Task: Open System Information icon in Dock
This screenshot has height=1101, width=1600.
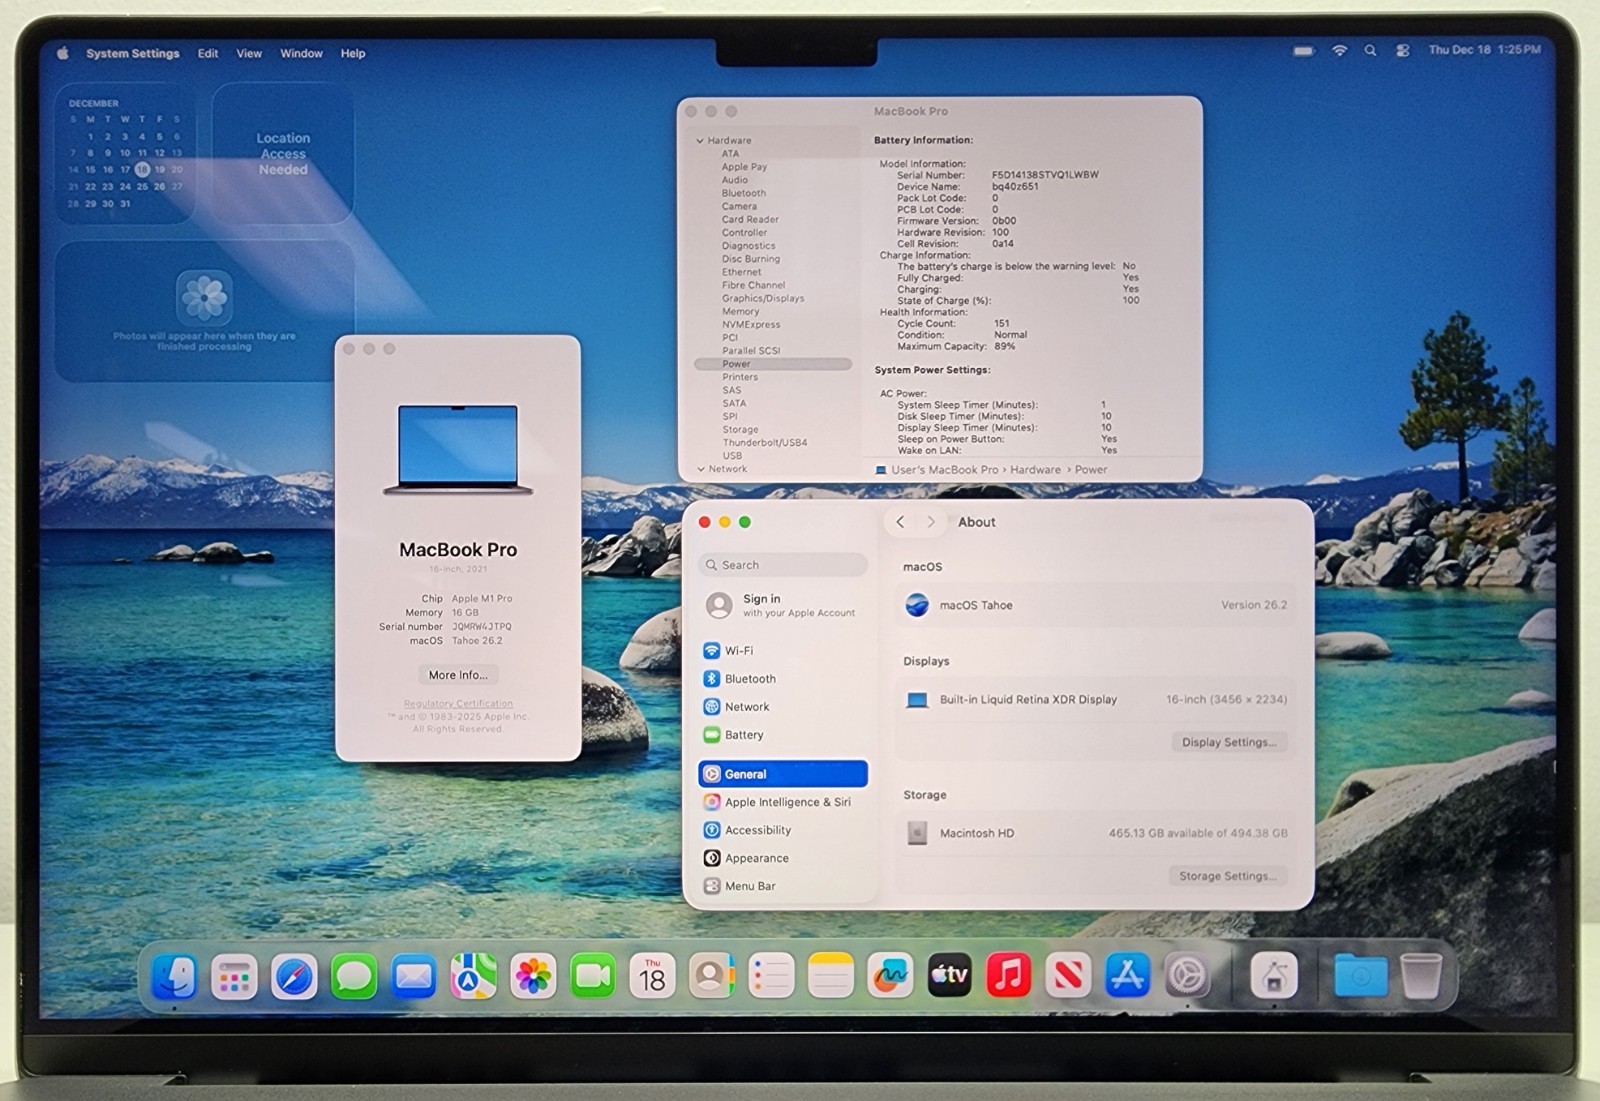Action: pyautogui.click(x=1274, y=976)
